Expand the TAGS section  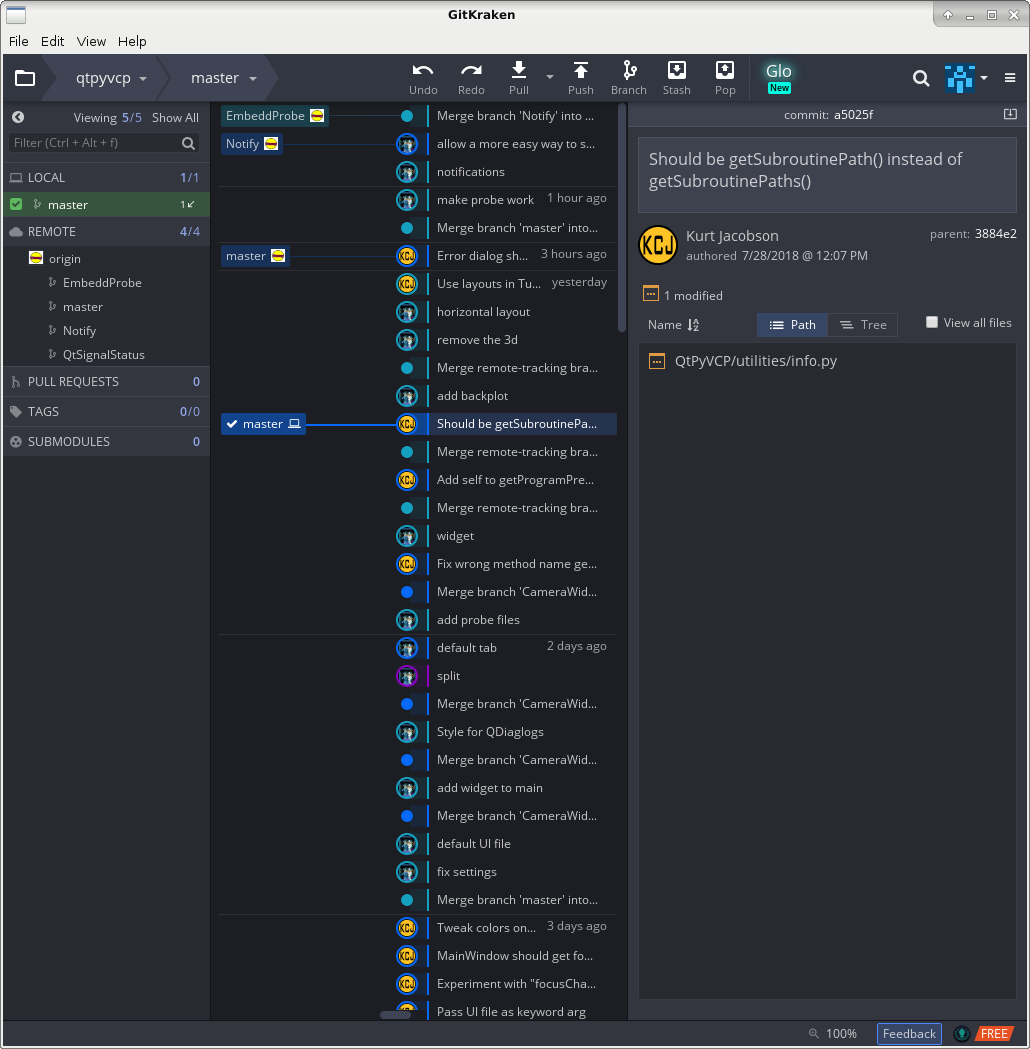[106, 411]
